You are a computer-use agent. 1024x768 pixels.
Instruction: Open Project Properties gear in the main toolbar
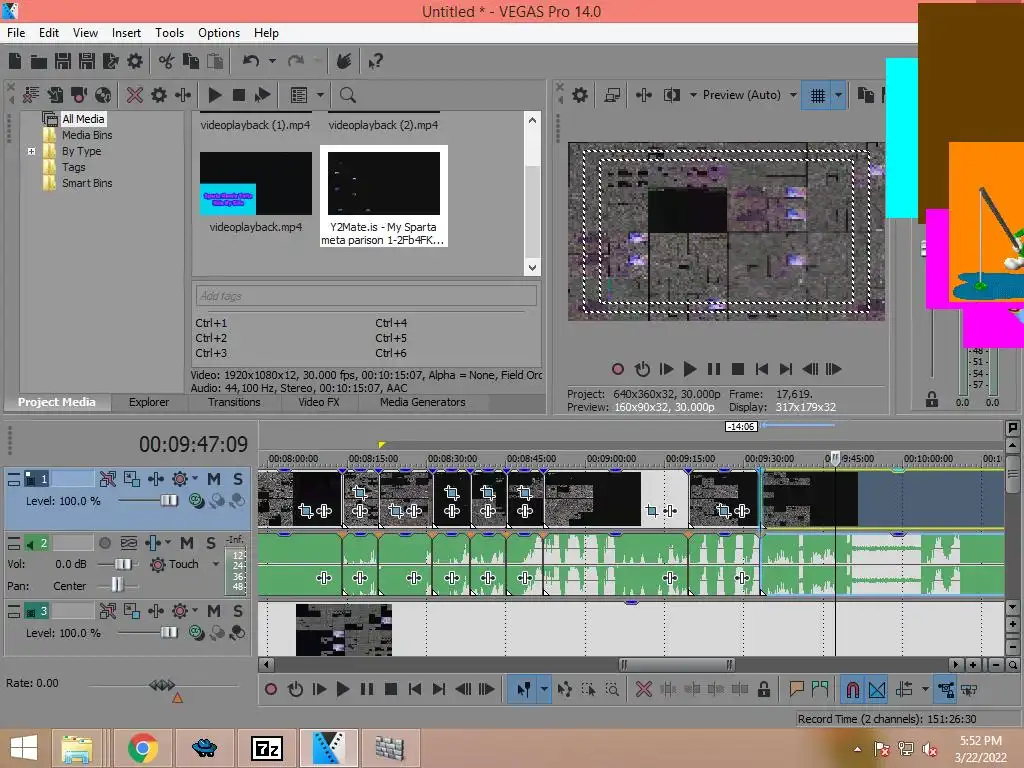pos(135,61)
